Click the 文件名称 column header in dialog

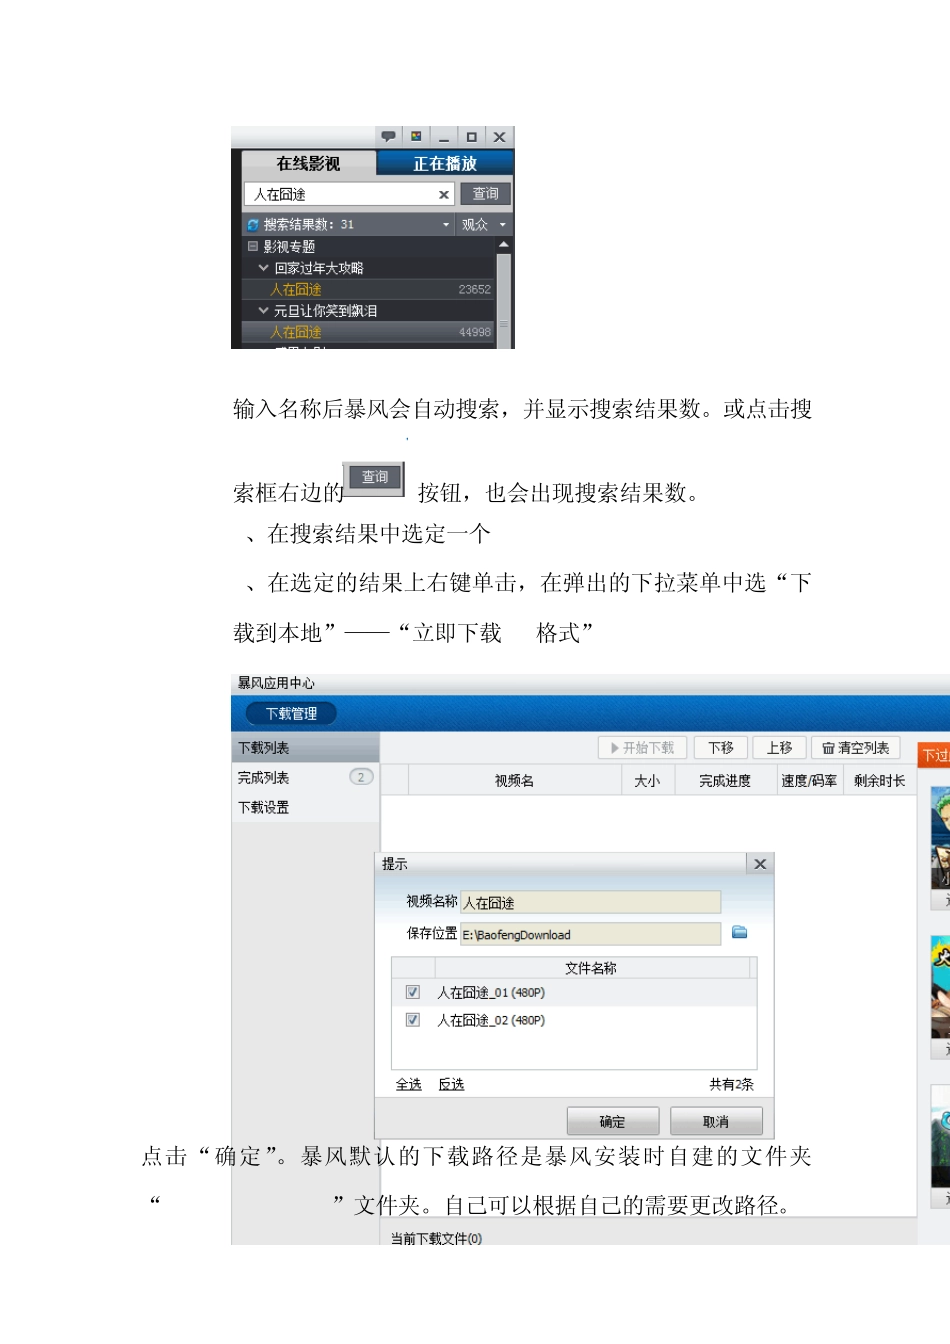[x=591, y=968]
